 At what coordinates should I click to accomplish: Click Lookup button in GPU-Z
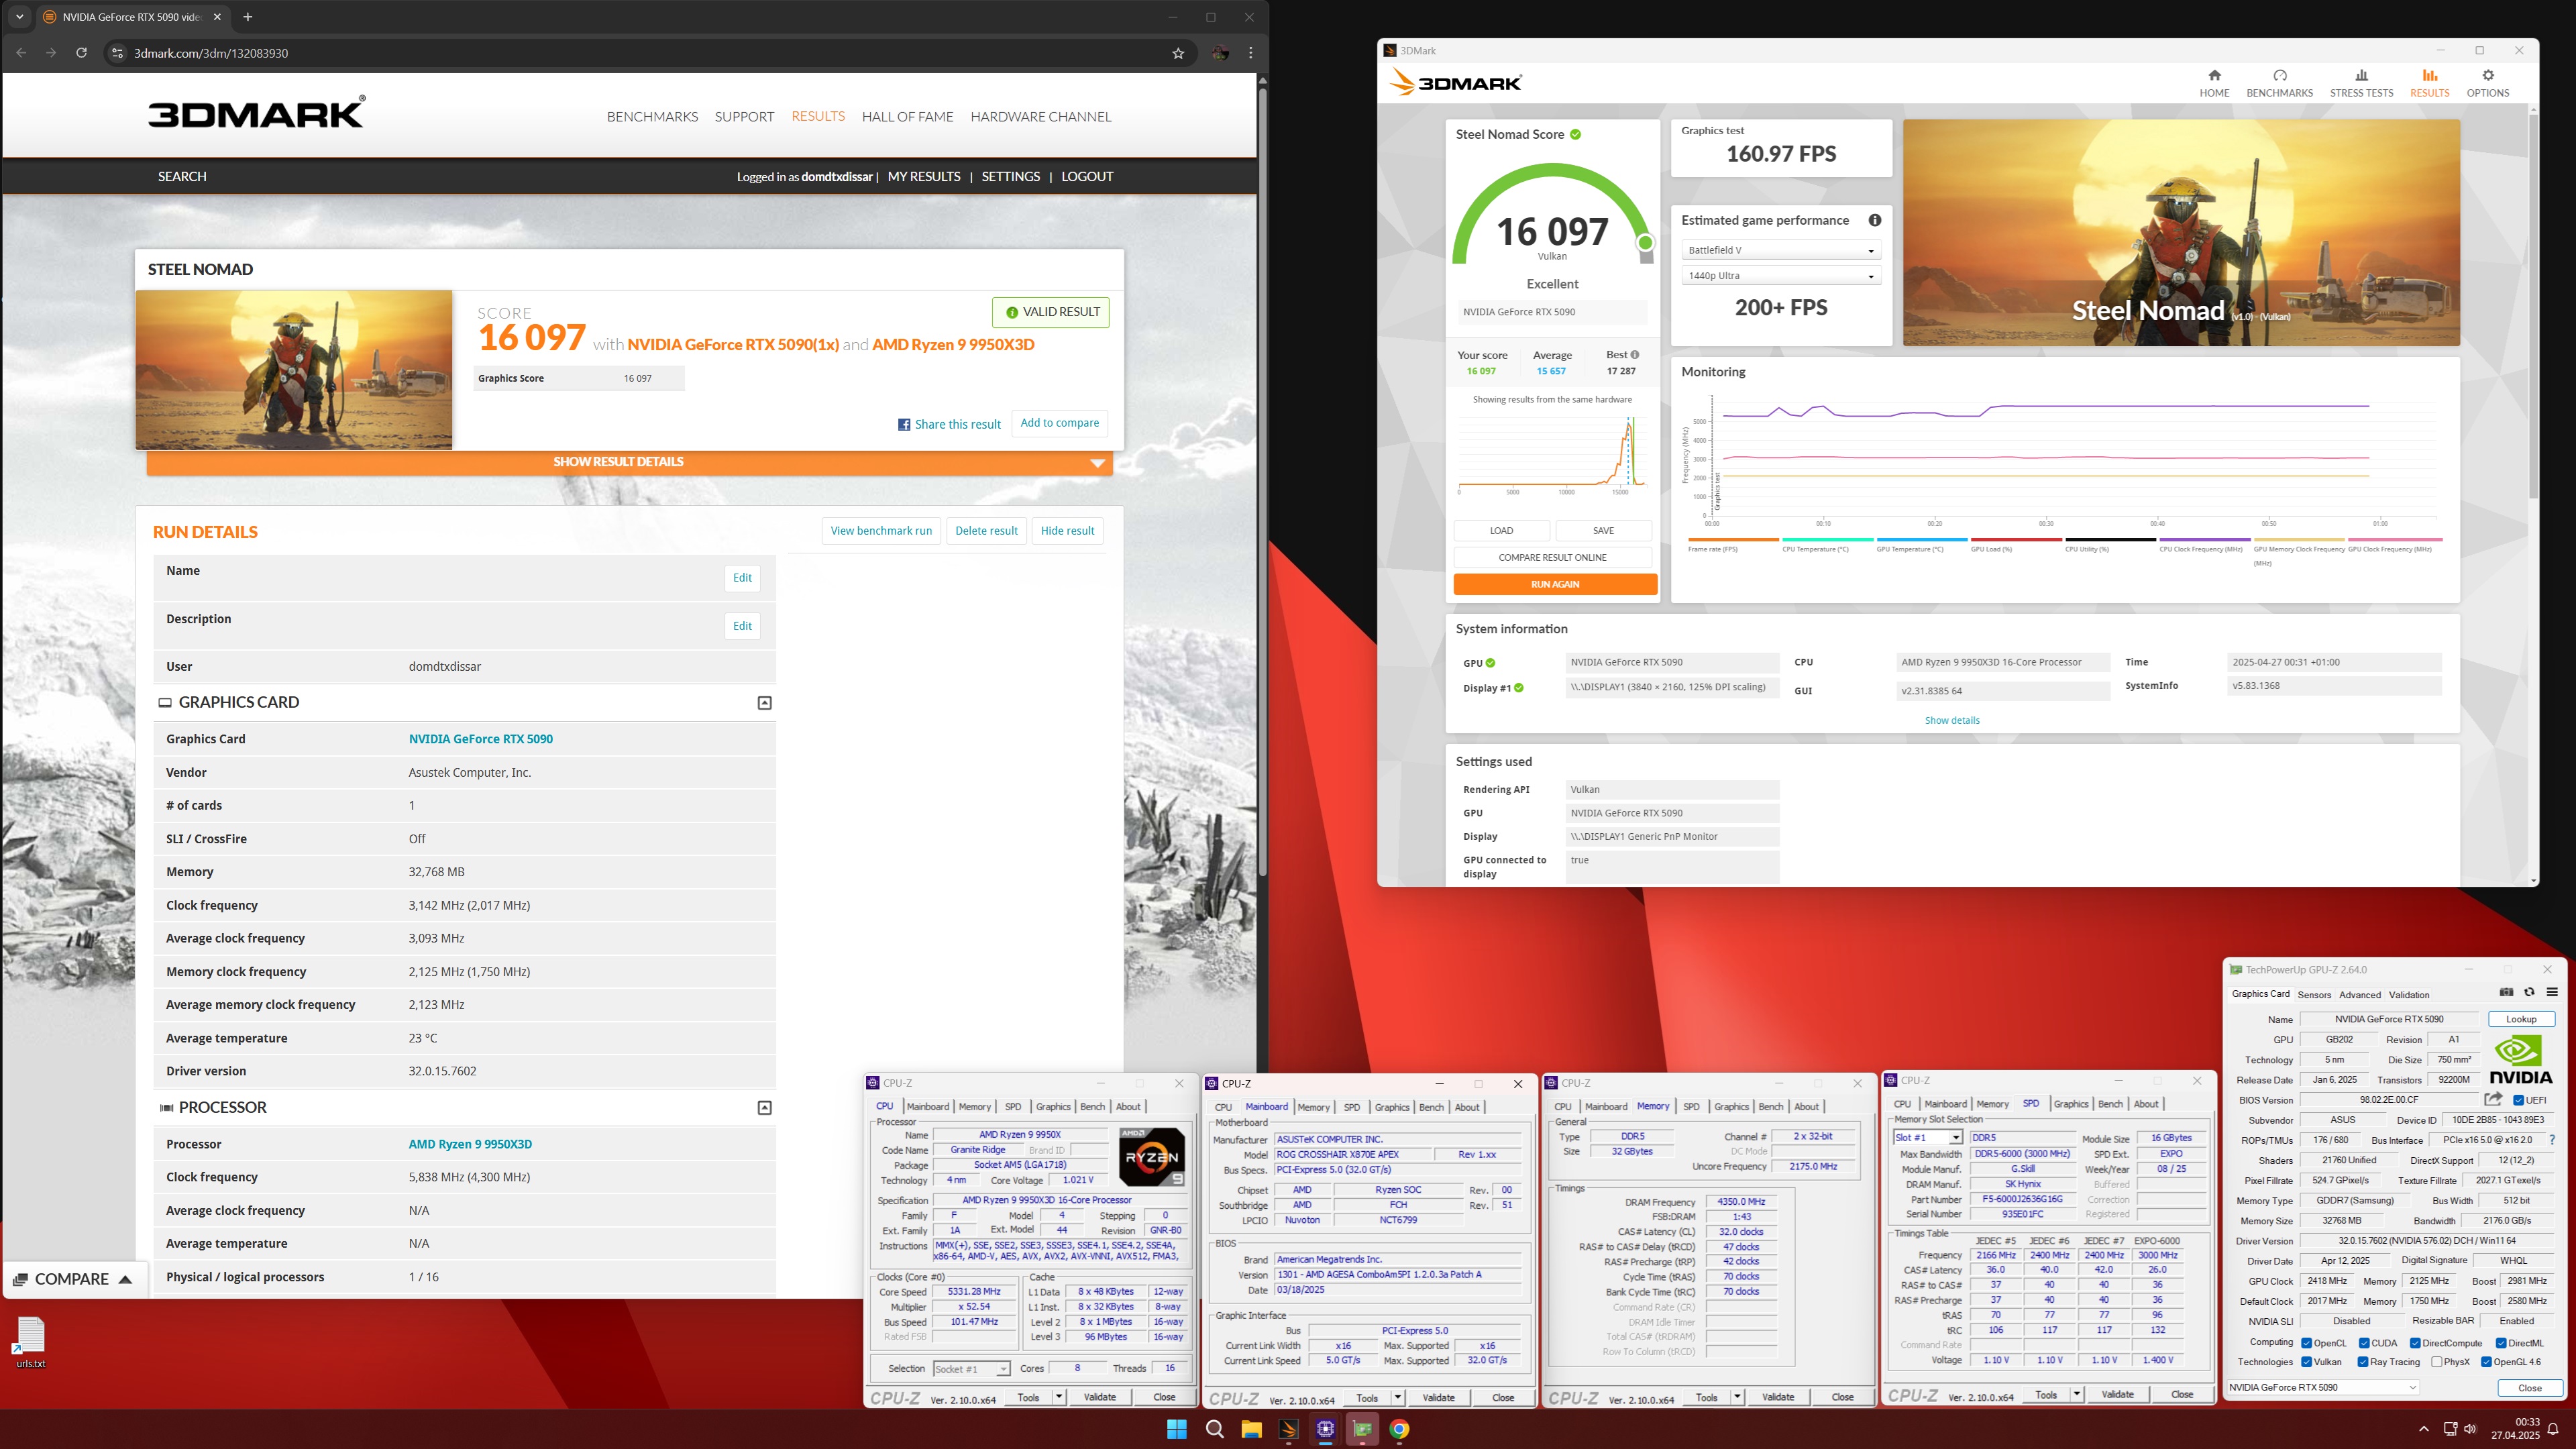[2520, 1019]
